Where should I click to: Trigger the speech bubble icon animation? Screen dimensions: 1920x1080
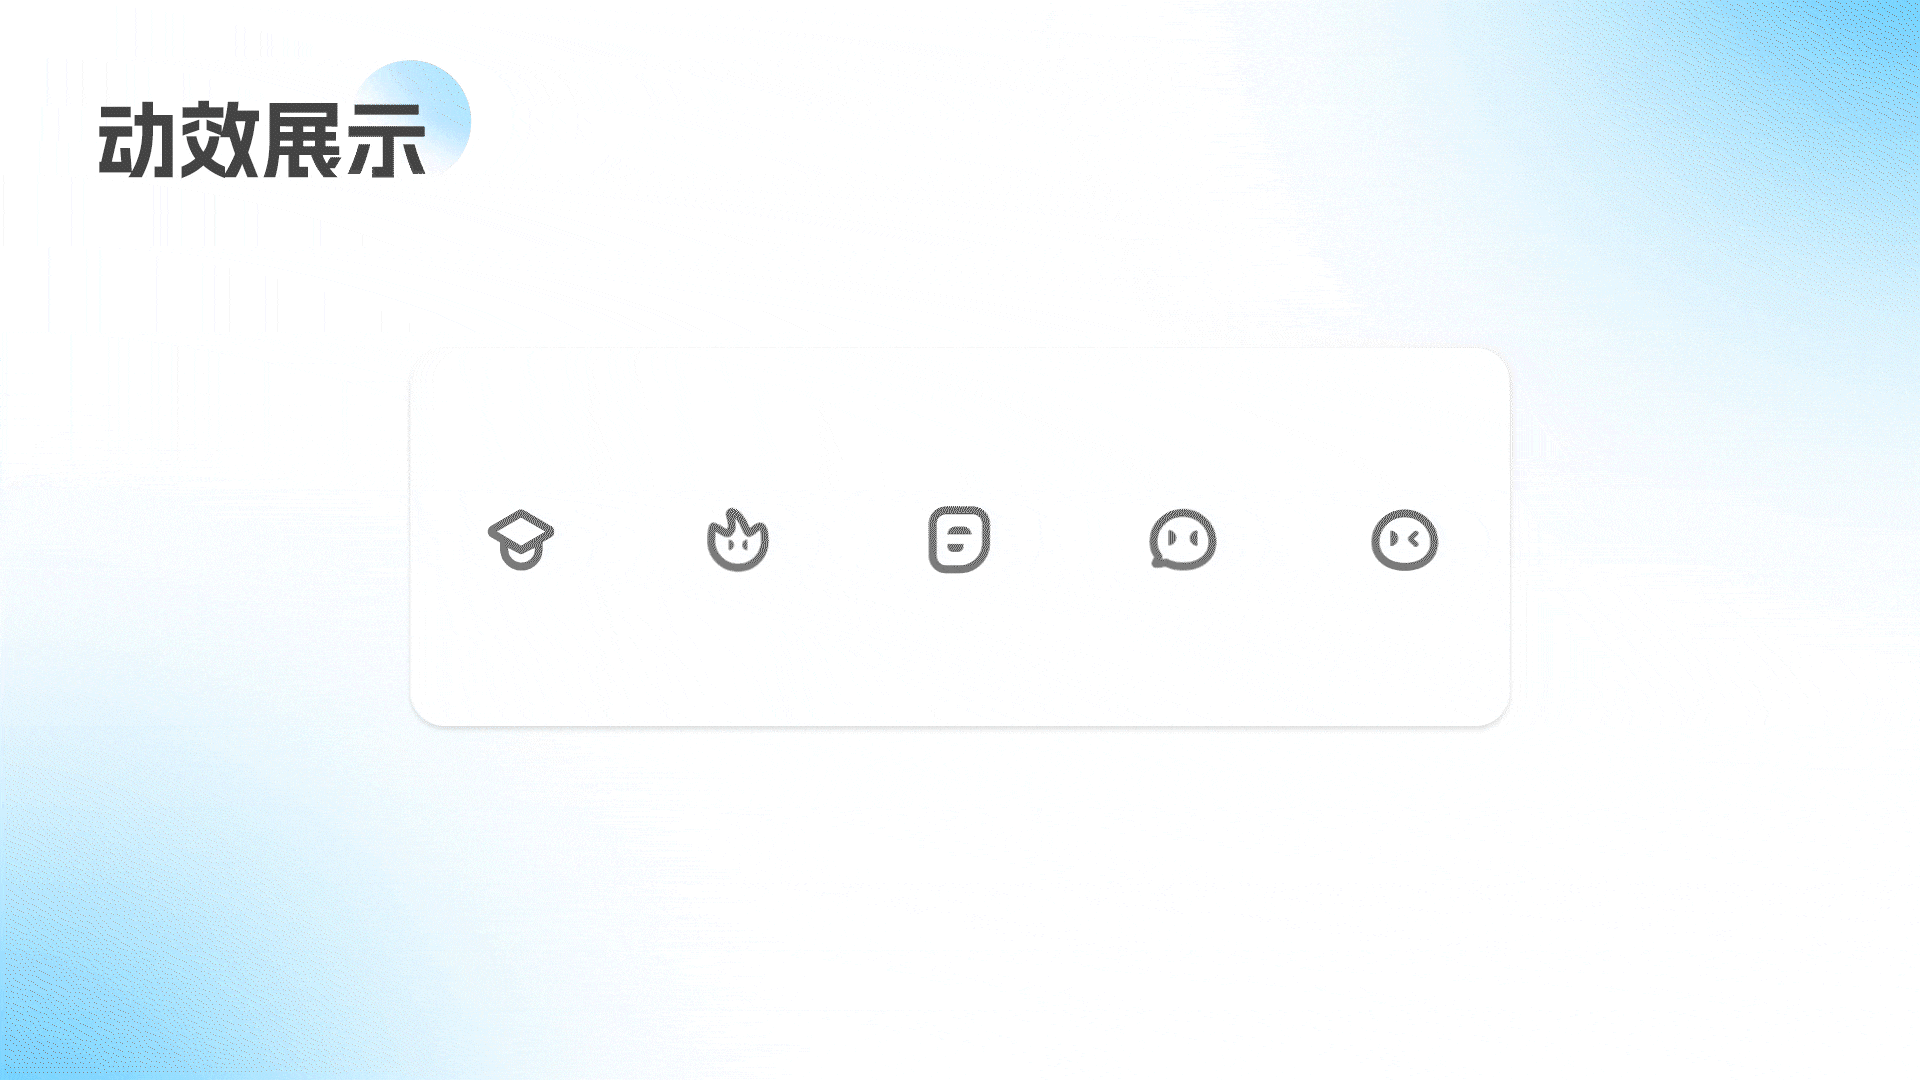point(1183,540)
